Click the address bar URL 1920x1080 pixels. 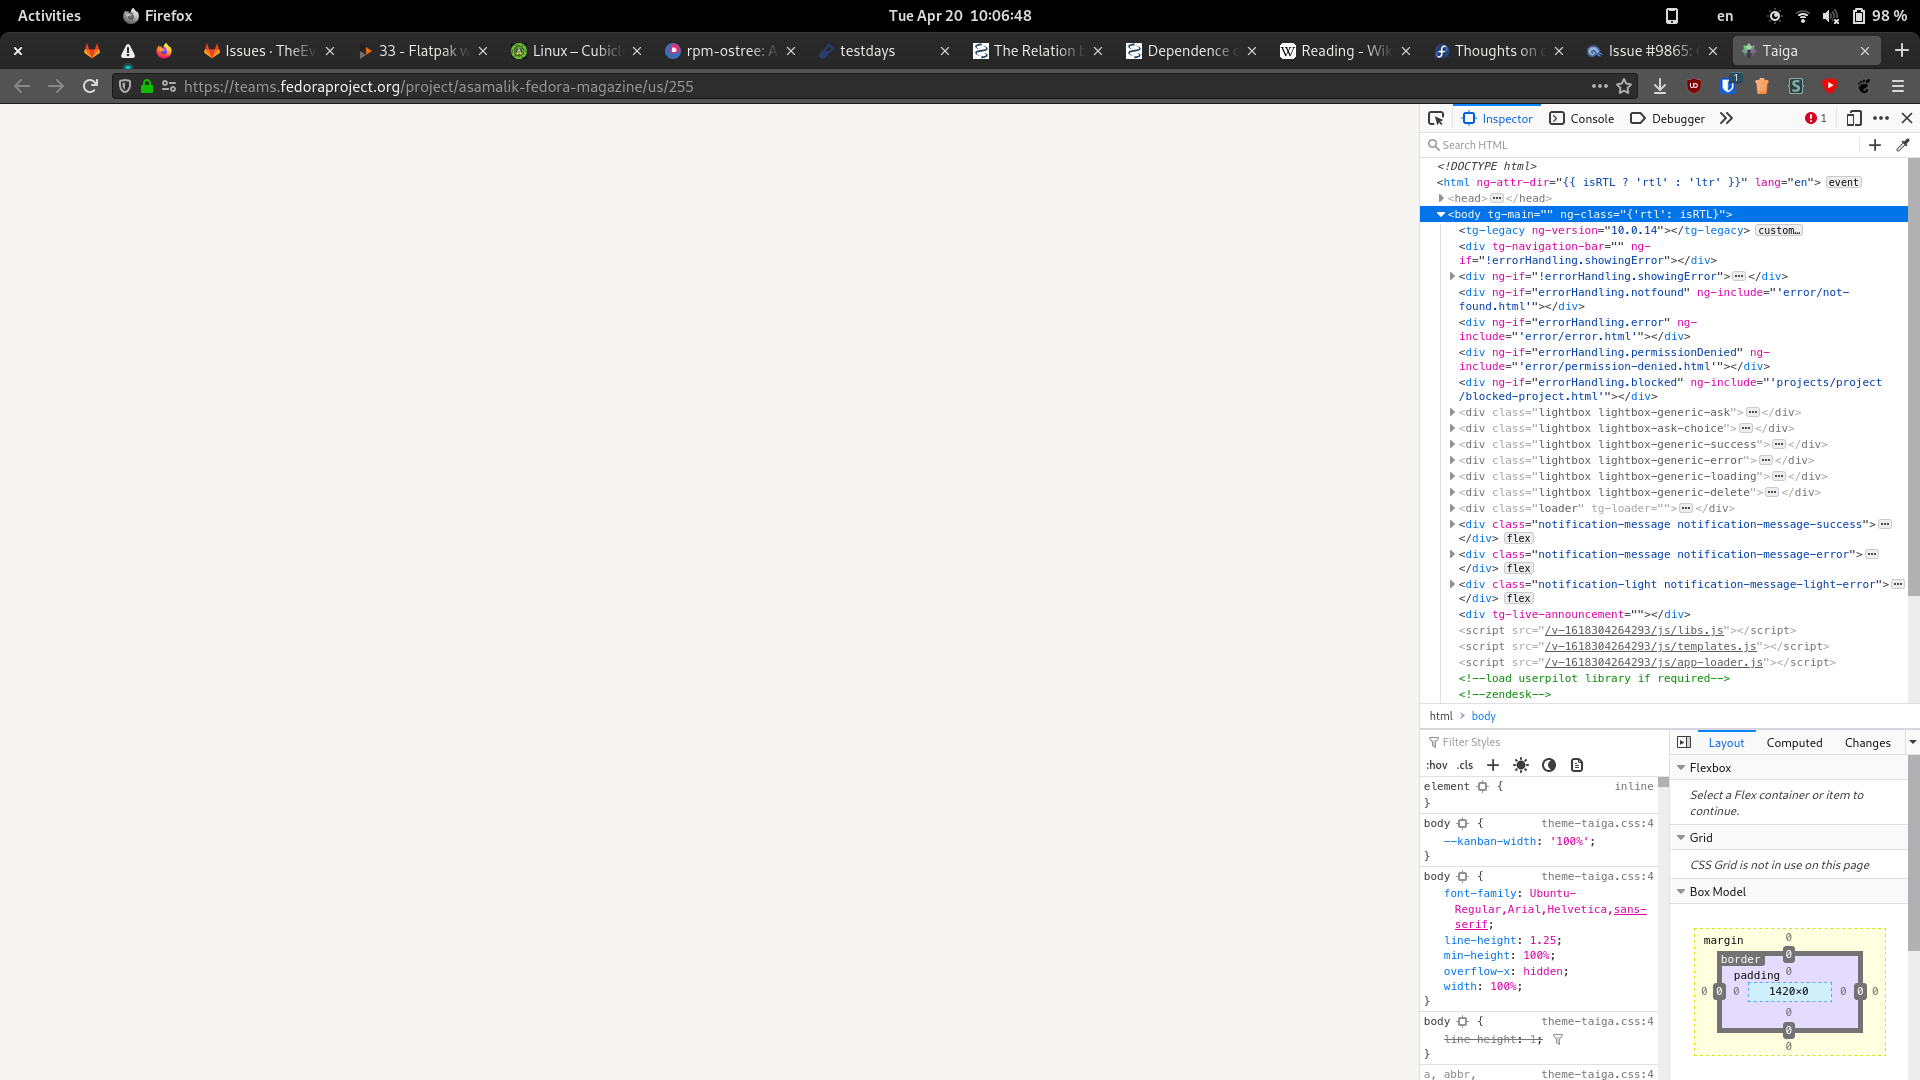pos(438,86)
